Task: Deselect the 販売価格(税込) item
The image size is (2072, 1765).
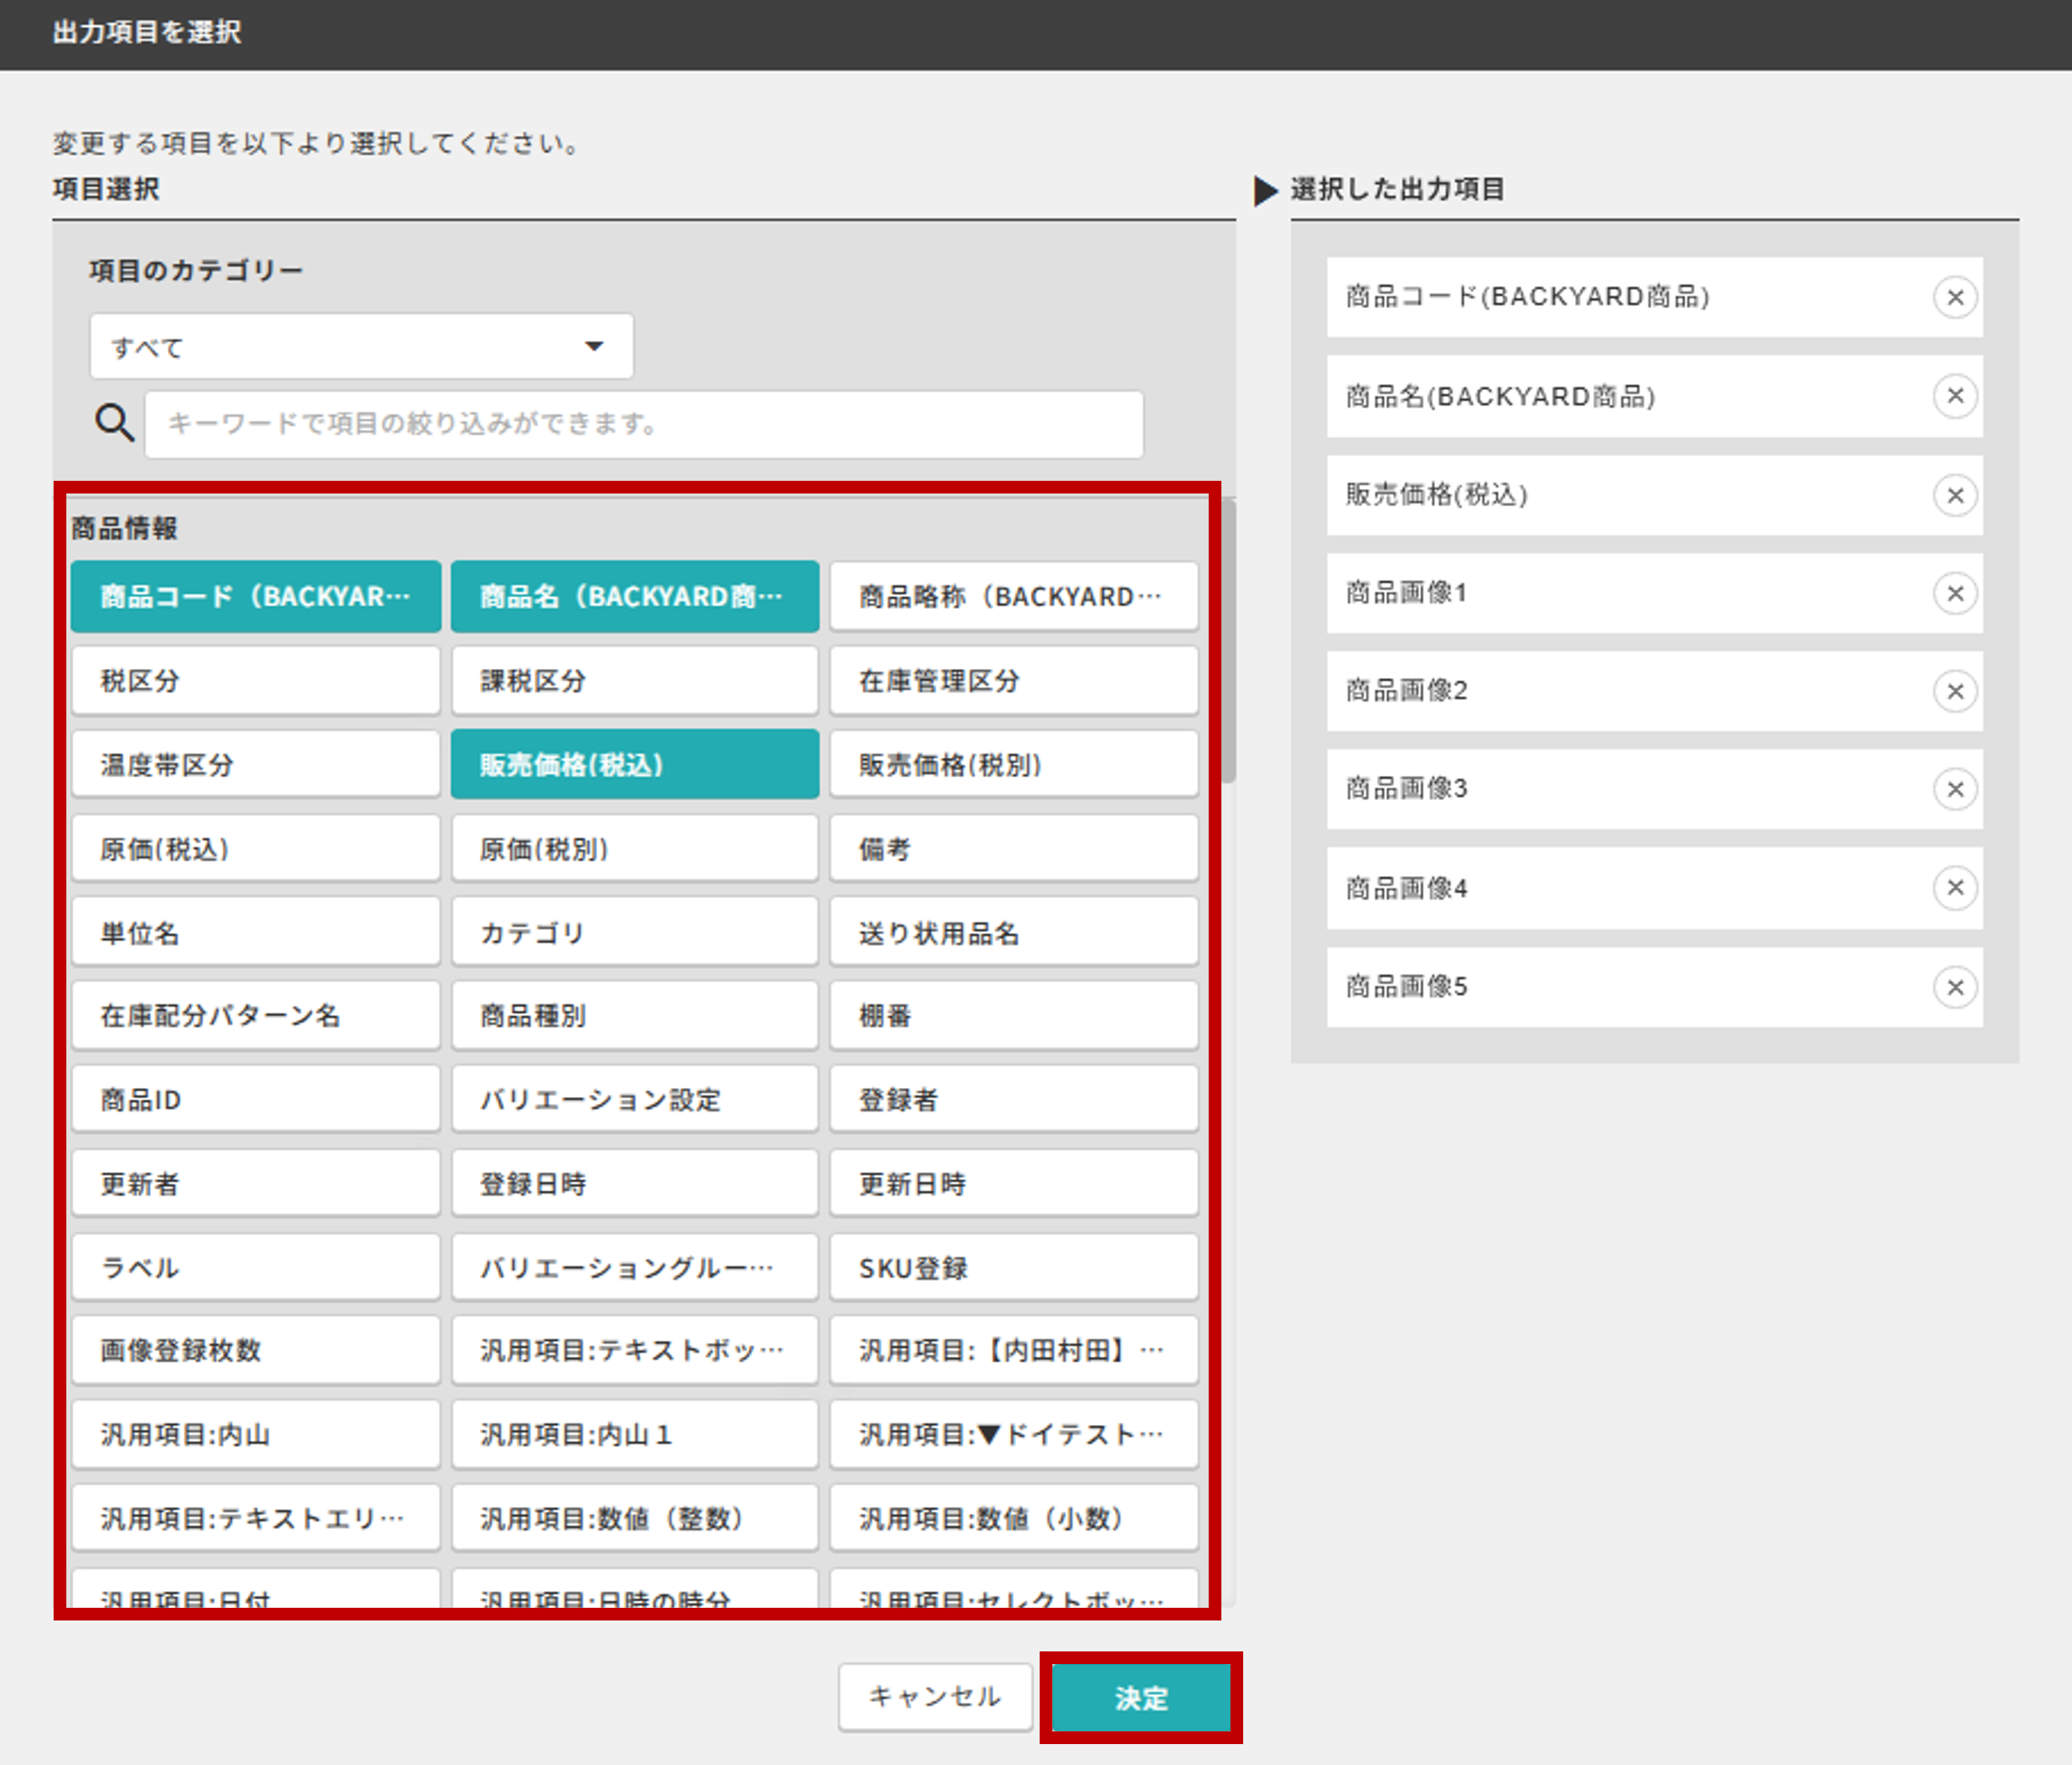Action: pyautogui.click(x=635, y=765)
